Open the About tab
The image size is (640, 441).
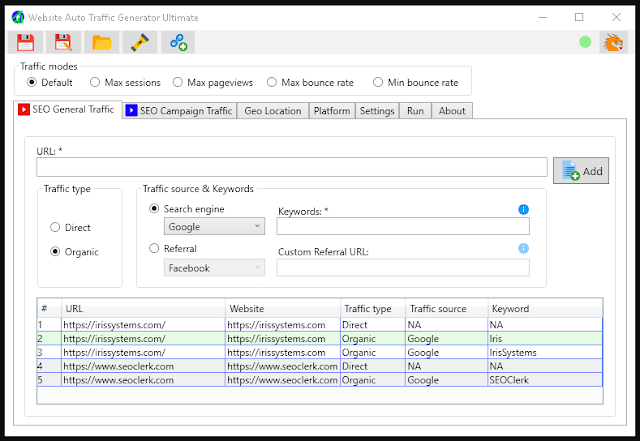(x=452, y=111)
